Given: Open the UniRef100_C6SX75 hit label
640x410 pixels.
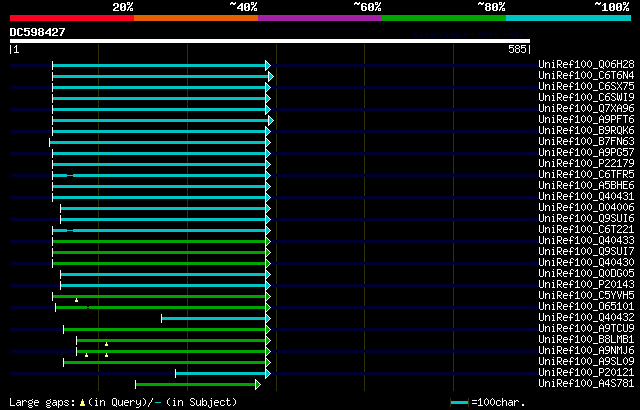Looking at the screenshot, I should click(587, 86).
